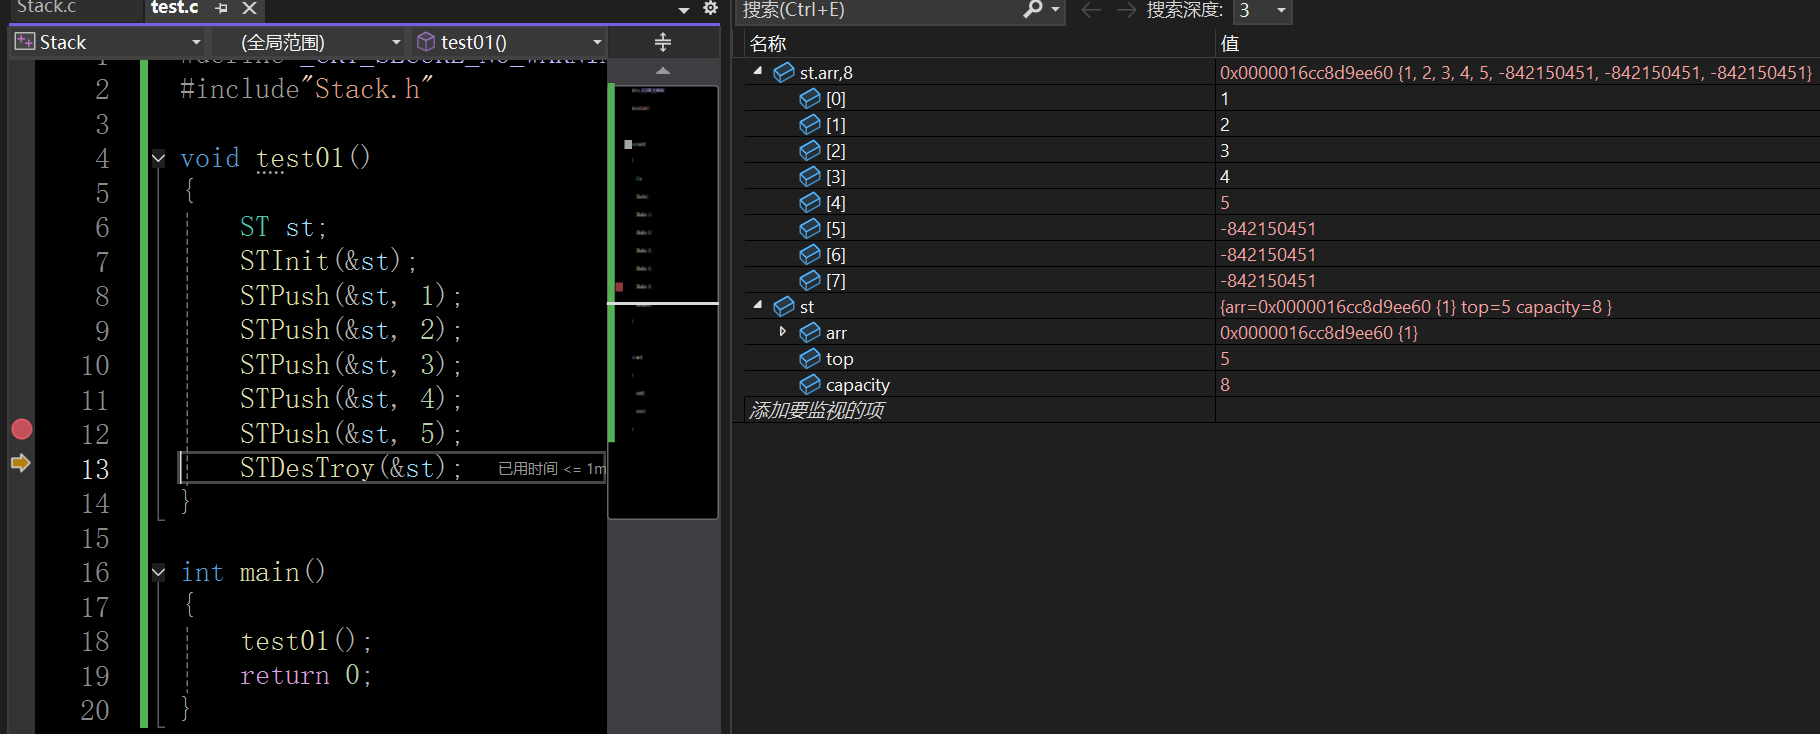This screenshot has height=734, width=1820.
Task: Click the variable icon of top member
Action: pos(810,358)
